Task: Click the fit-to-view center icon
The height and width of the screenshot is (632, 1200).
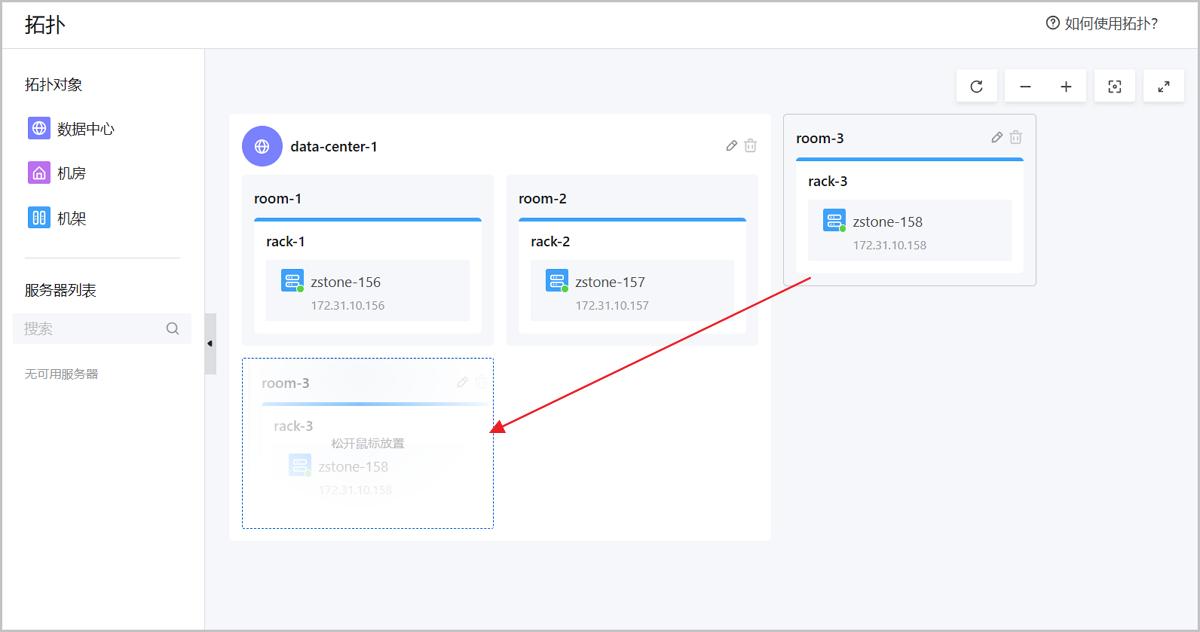Action: [1115, 87]
